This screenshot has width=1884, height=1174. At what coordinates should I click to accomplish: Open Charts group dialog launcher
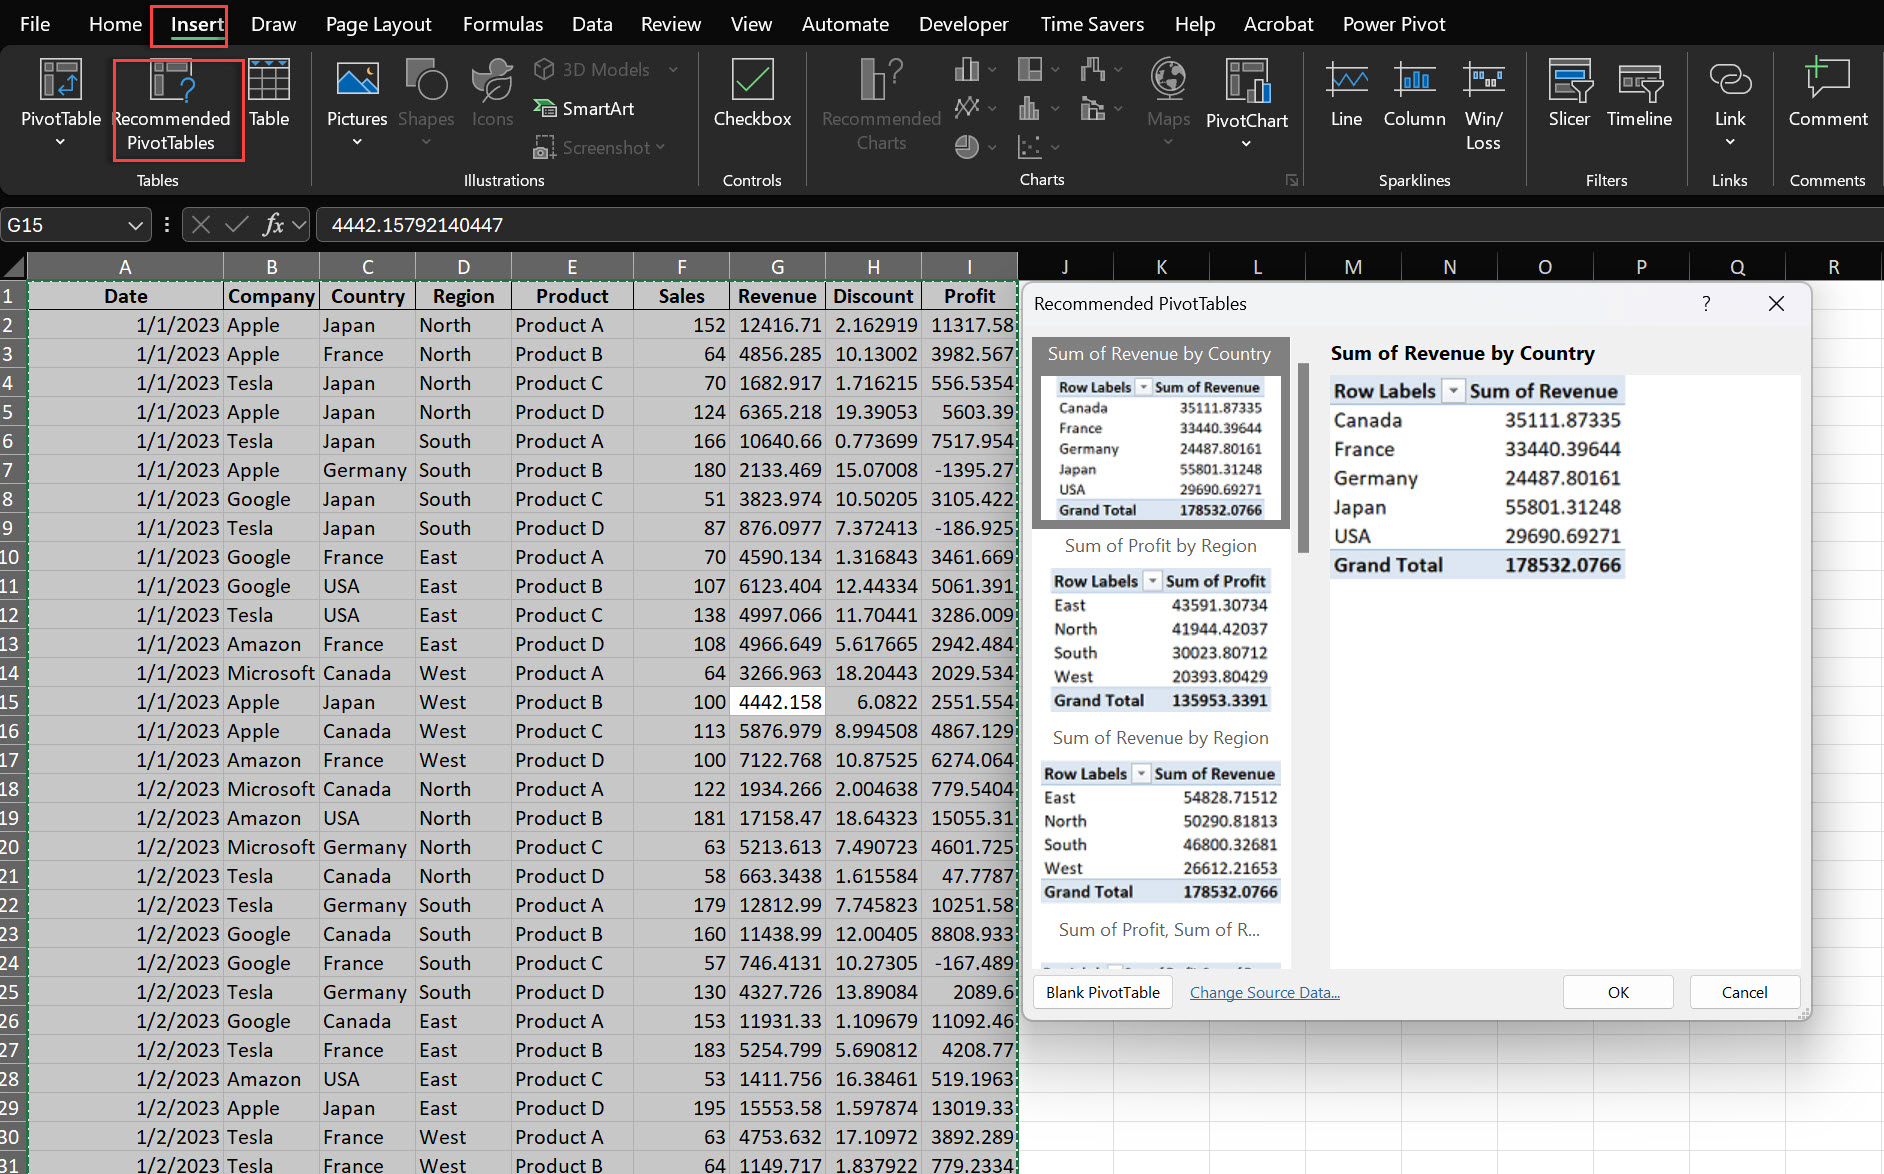click(1292, 180)
